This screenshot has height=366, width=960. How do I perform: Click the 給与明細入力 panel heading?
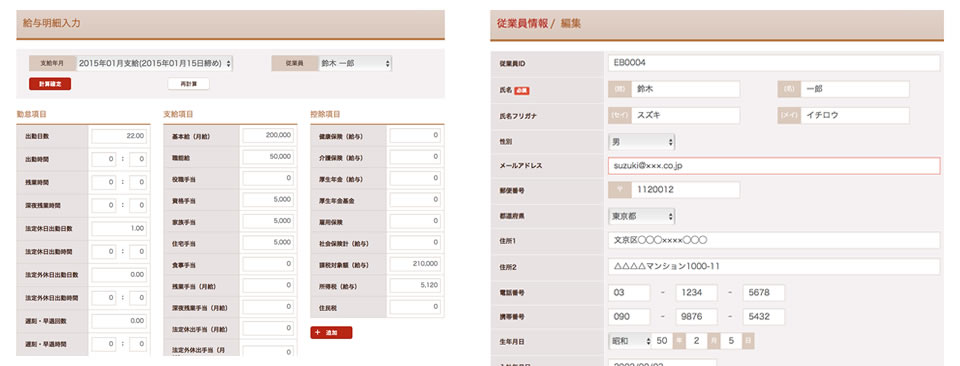(51, 24)
